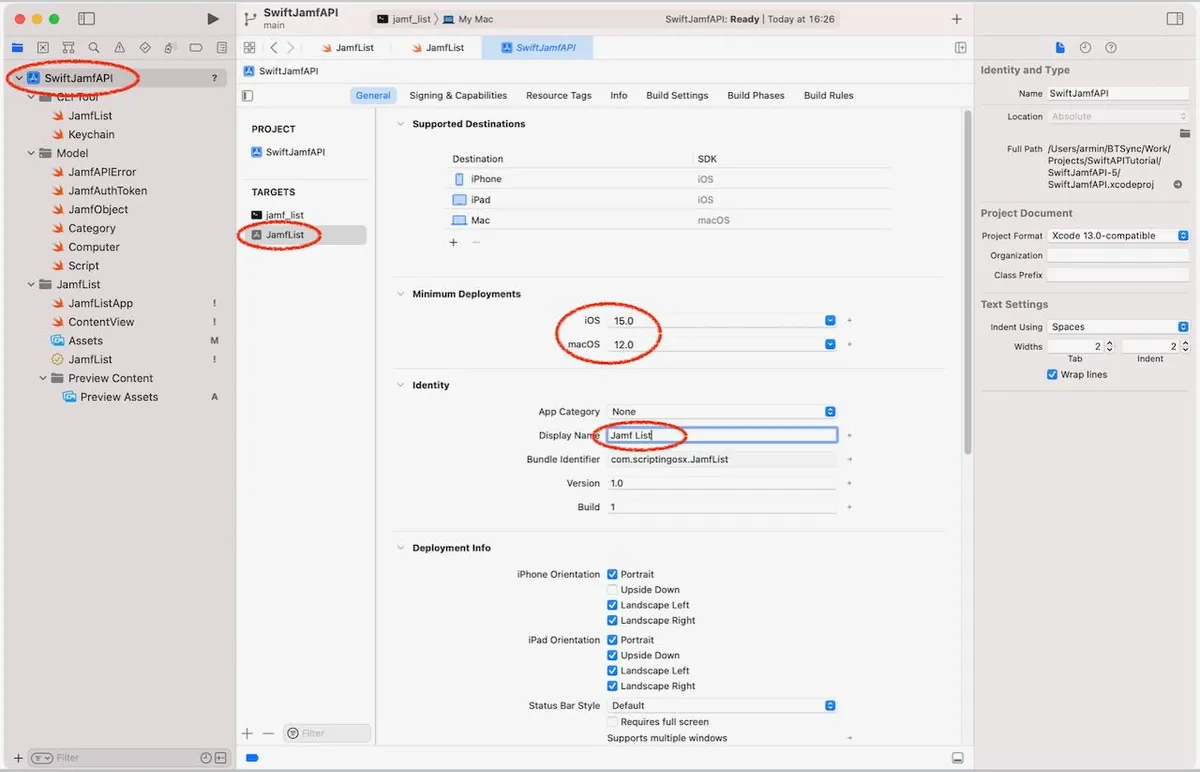Viewport: 1200px width, 772px height.
Task: Toggle the Wrap lines checkbox
Action: click(1052, 374)
